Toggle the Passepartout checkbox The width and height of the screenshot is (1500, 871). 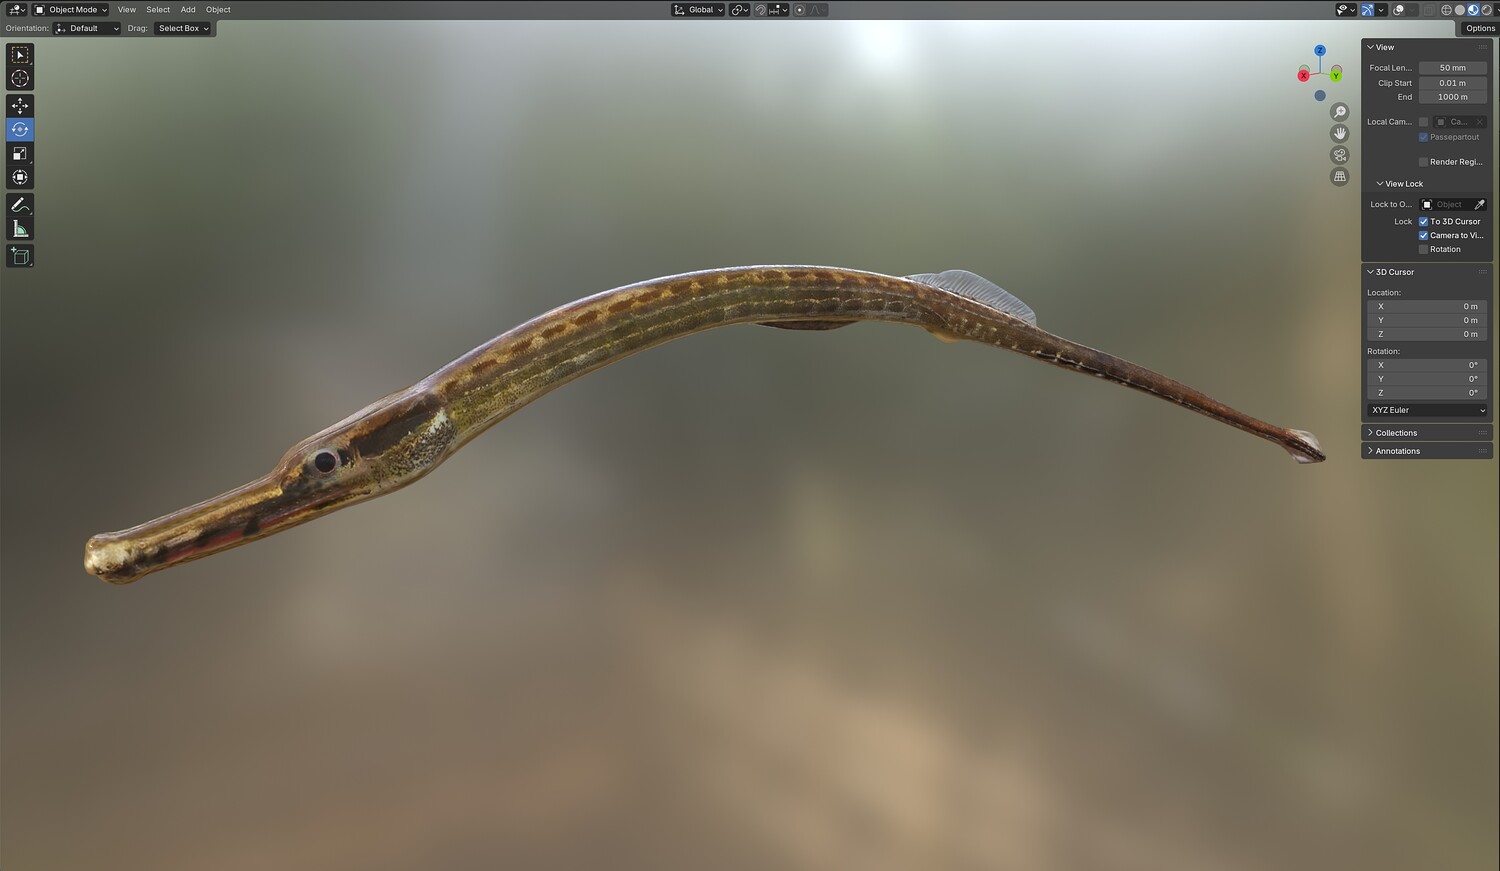pyautogui.click(x=1423, y=137)
